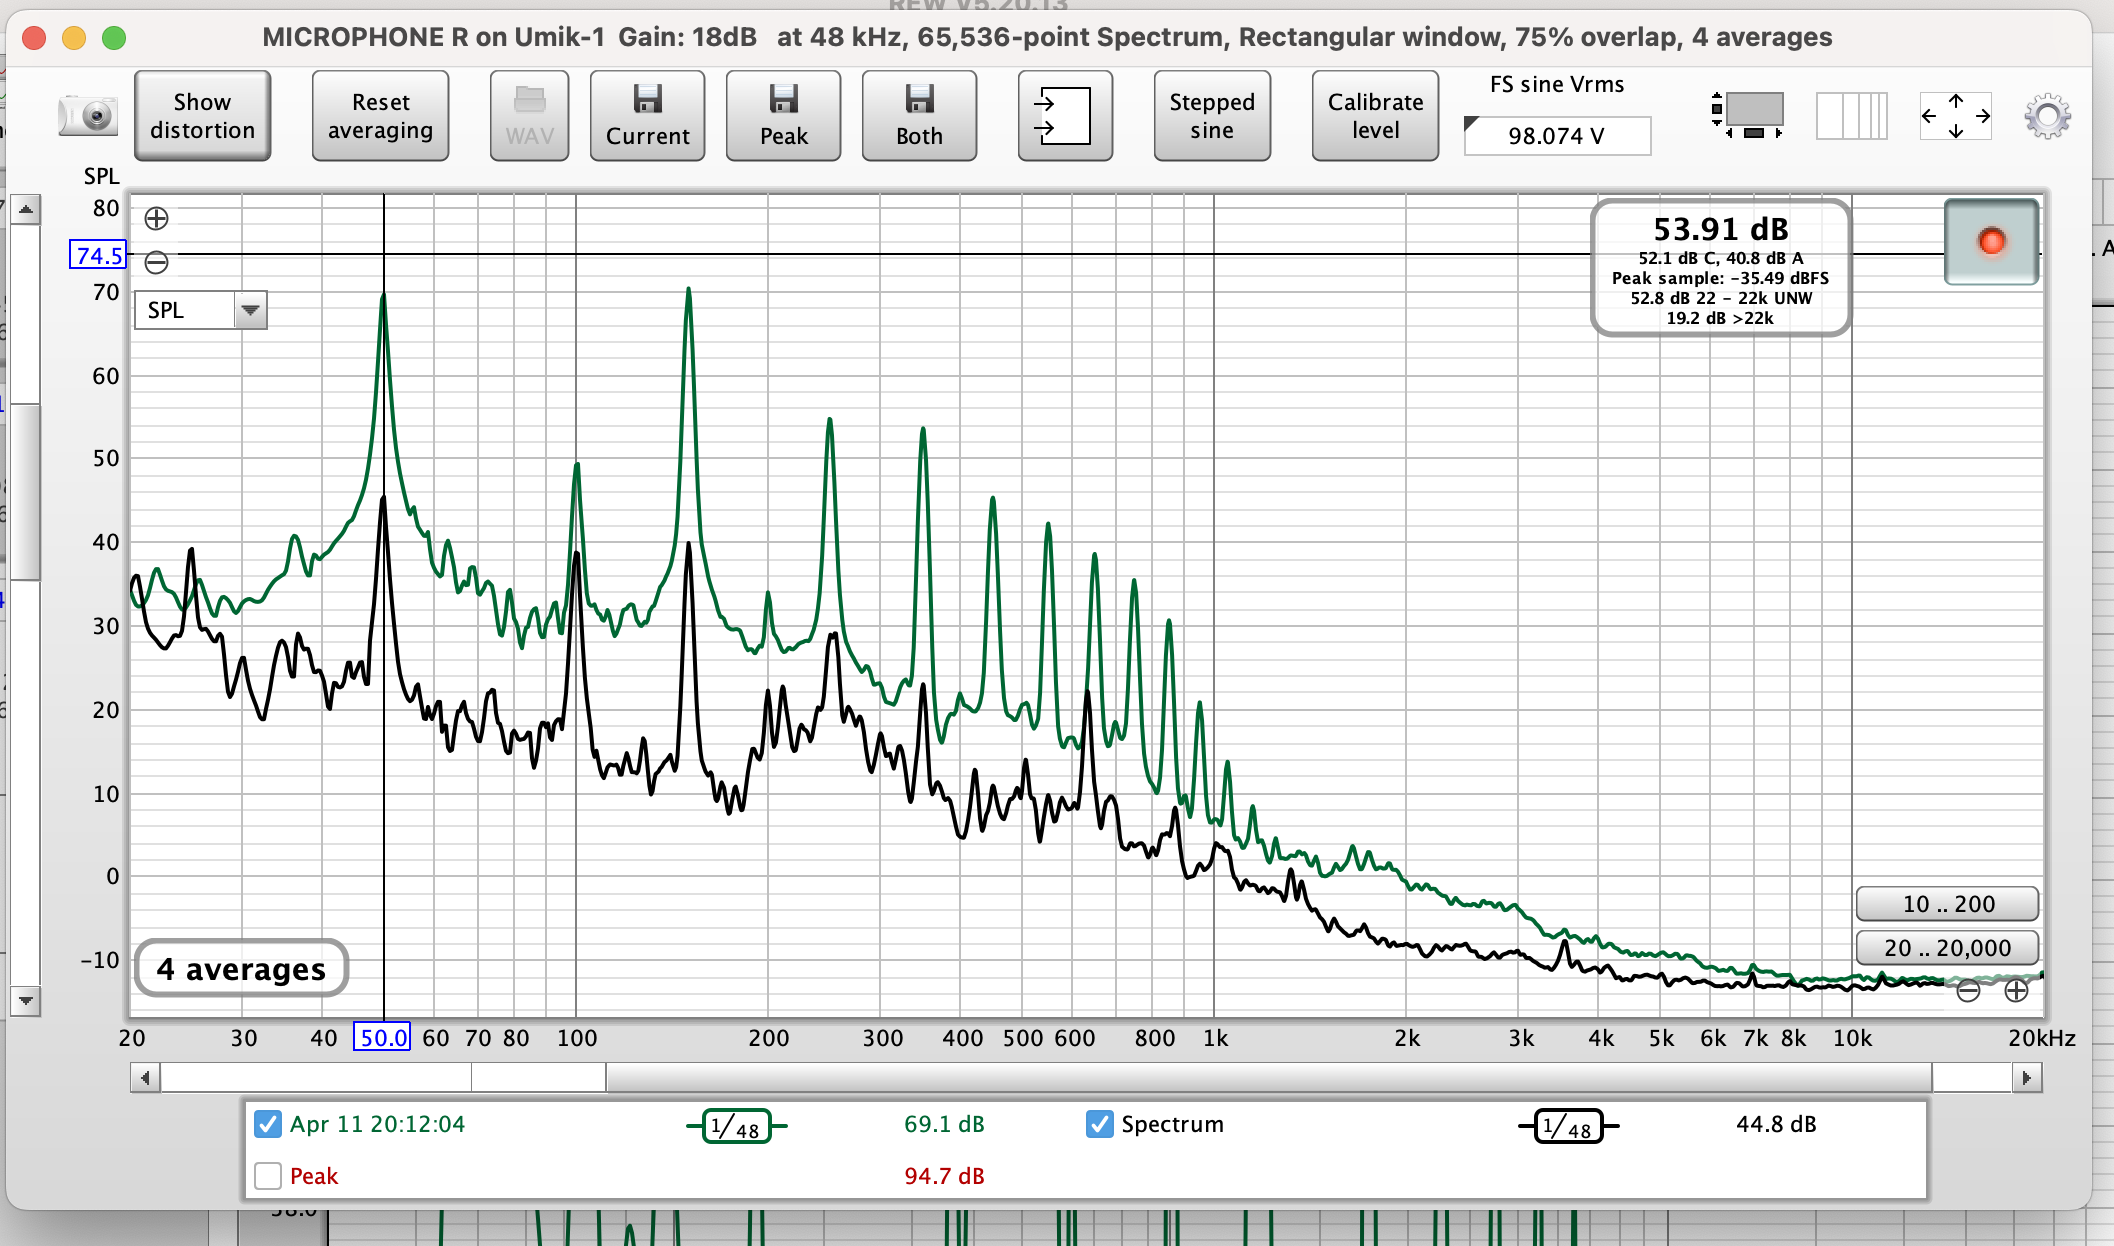Viewport: 2114px width, 1246px height.
Task: Click the graph scrollbars toggle icon
Action: pos(1851,116)
